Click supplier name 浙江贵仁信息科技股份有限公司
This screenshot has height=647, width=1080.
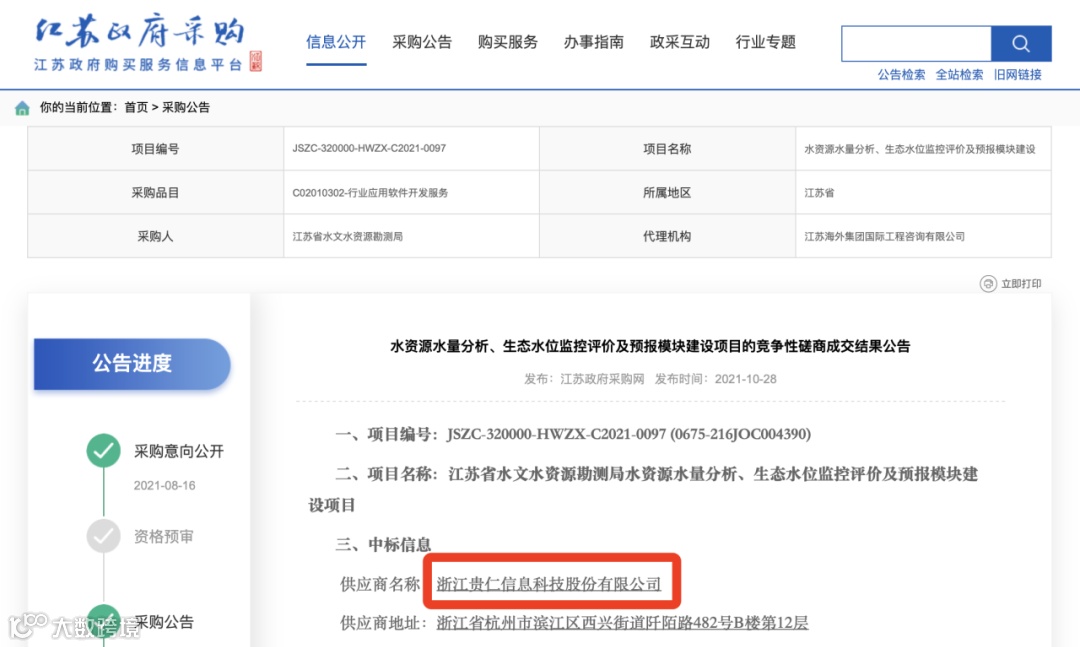[x=548, y=584]
